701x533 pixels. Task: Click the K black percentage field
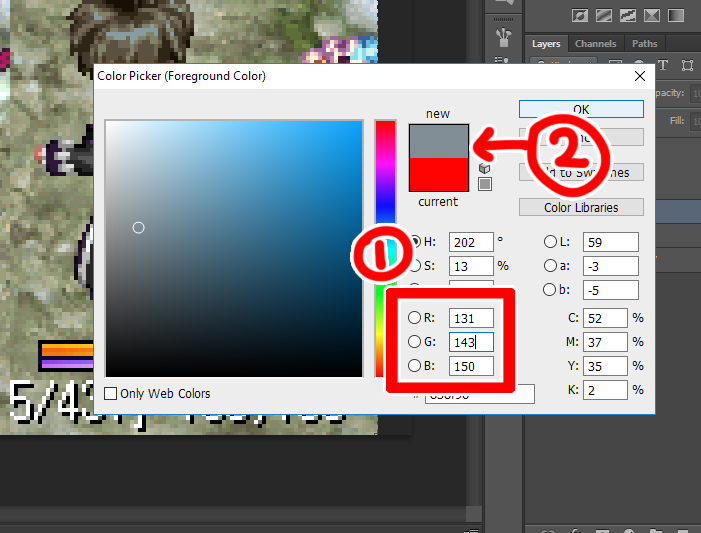605,390
